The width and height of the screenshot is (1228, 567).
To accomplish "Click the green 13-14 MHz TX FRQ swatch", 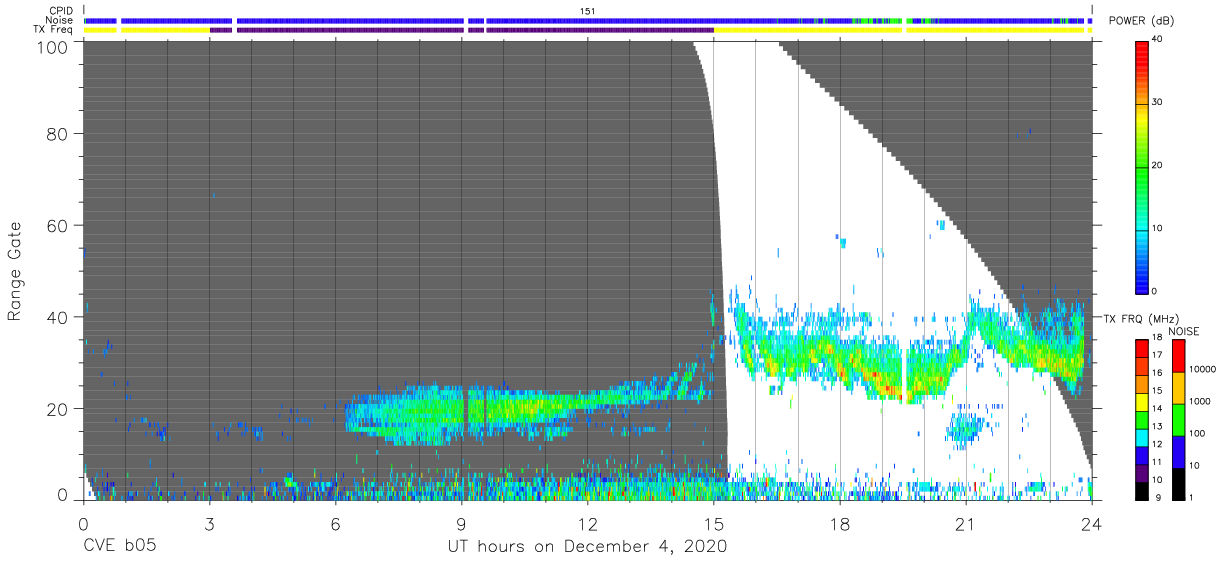I will (x=1141, y=419).
